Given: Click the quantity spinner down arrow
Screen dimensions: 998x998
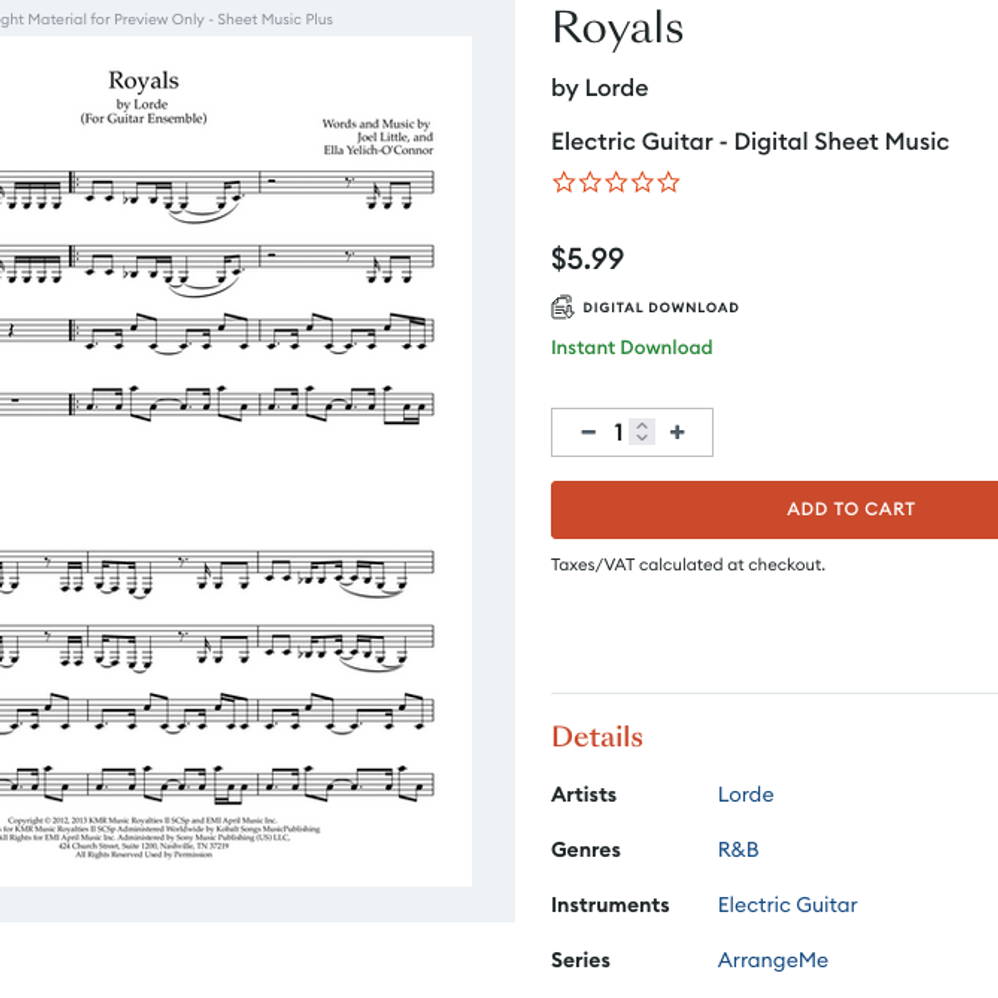Looking at the screenshot, I should (642, 437).
